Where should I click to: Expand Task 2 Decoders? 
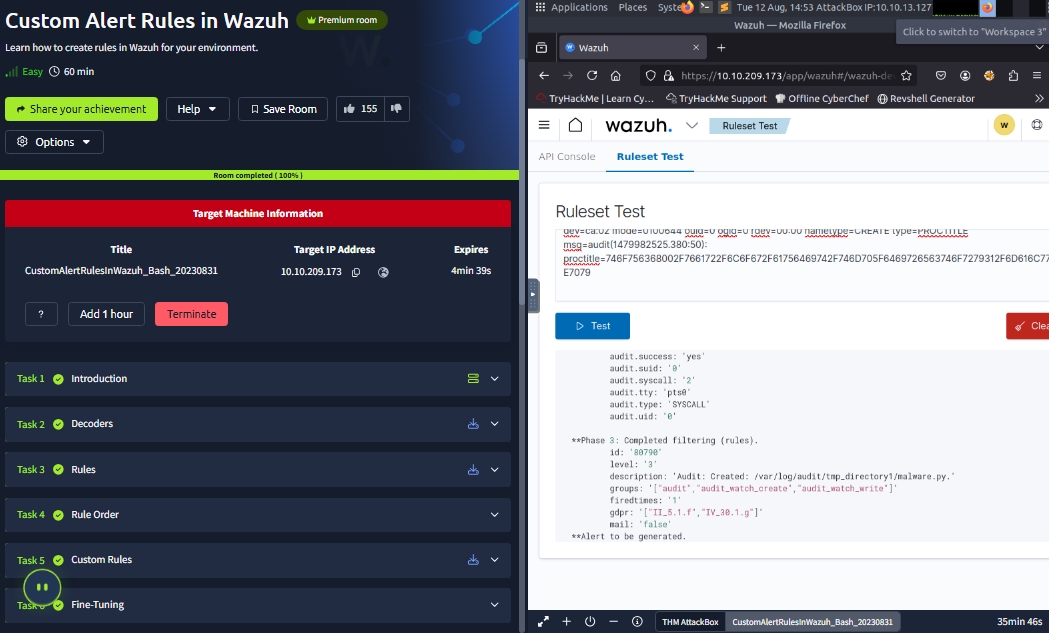(x=494, y=424)
